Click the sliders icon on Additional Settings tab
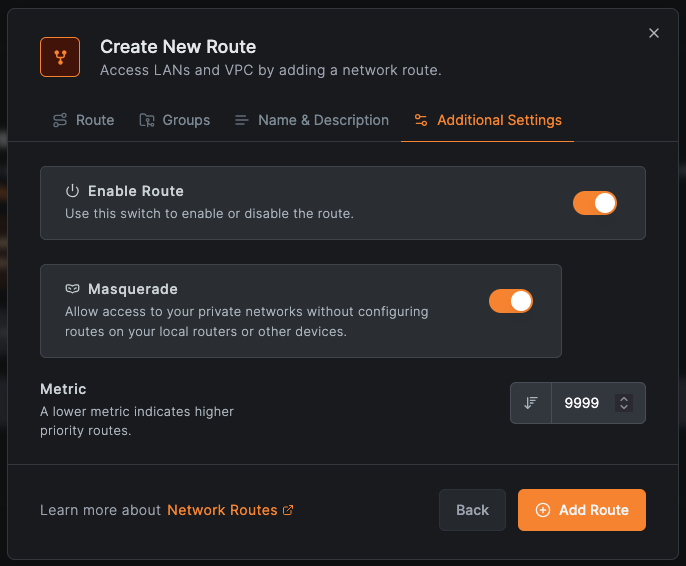This screenshot has width=686, height=566. [x=421, y=120]
